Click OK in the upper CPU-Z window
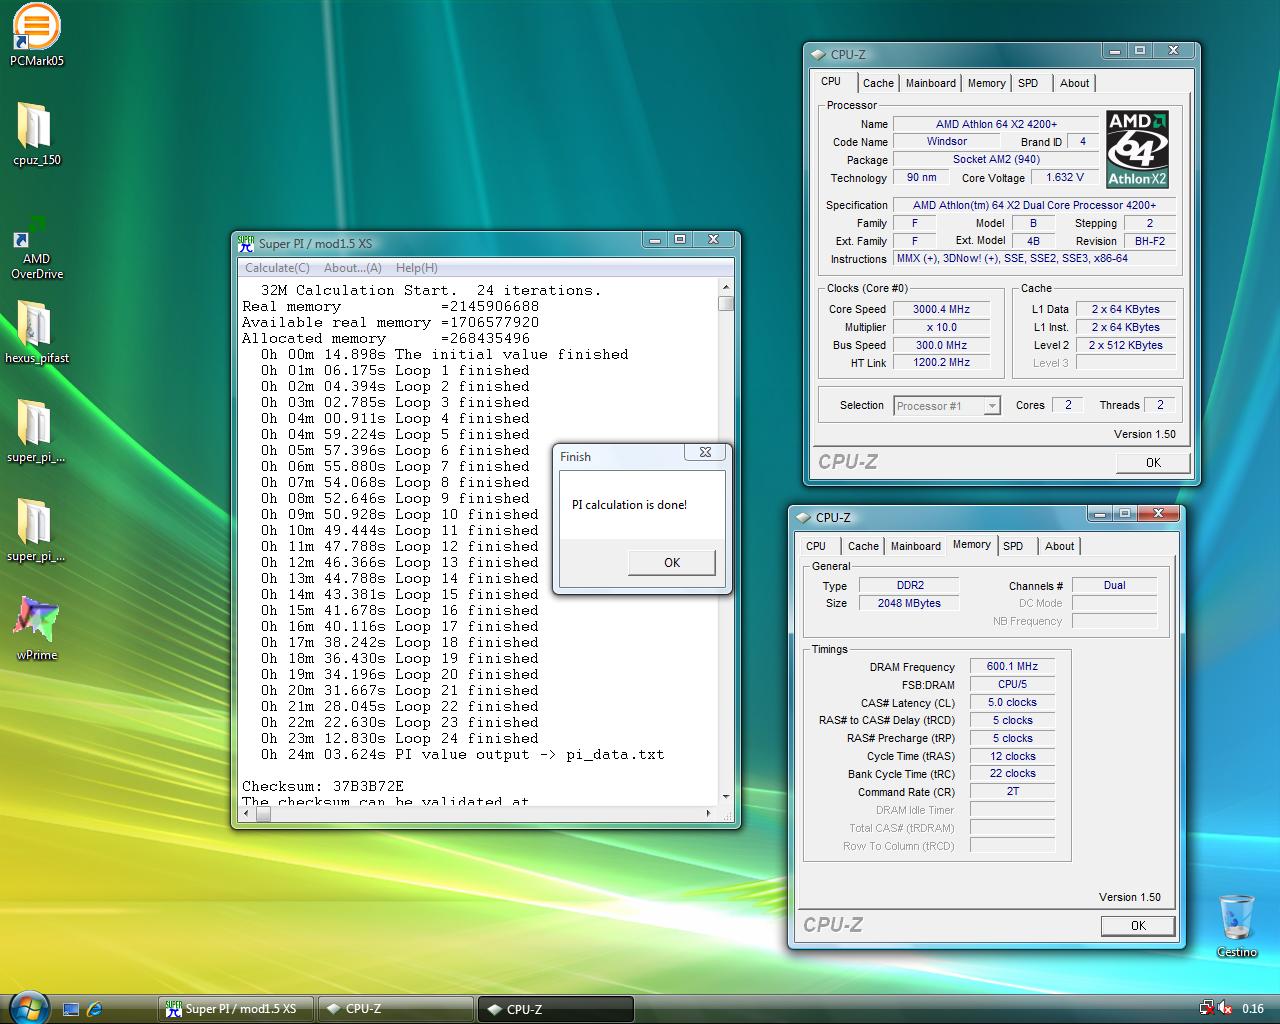Viewport: 1280px width, 1024px height. tap(1153, 463)
